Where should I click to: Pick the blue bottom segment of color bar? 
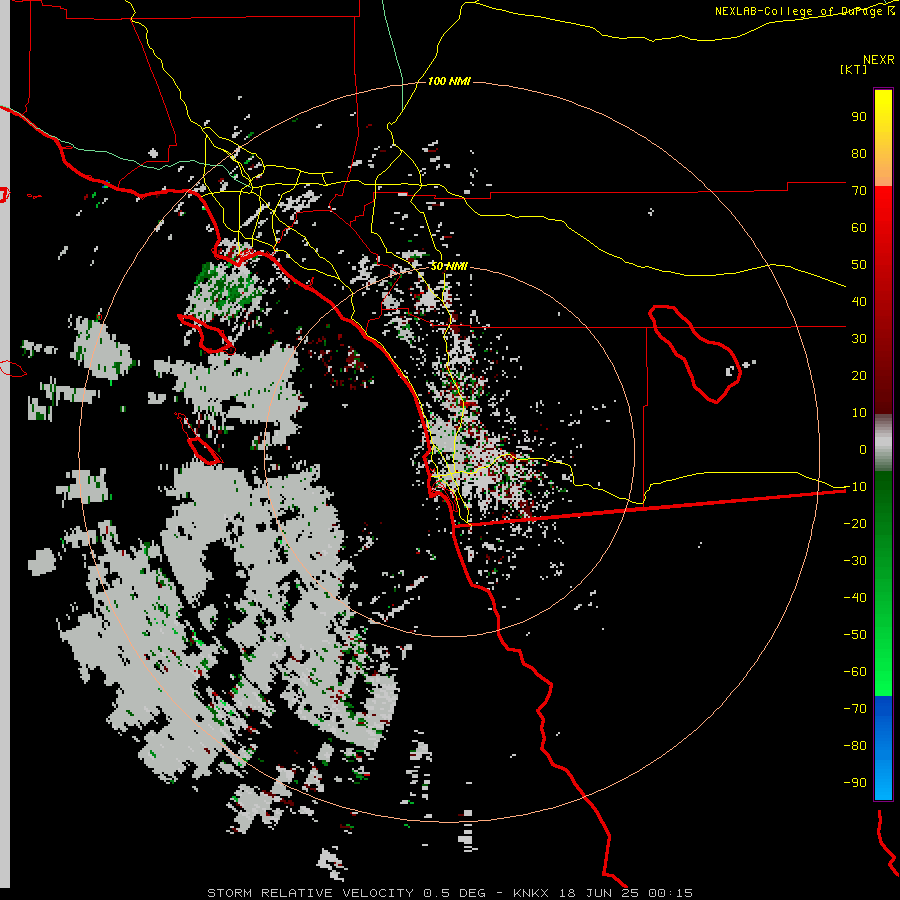pyautogui.click(x=883, y=748)
